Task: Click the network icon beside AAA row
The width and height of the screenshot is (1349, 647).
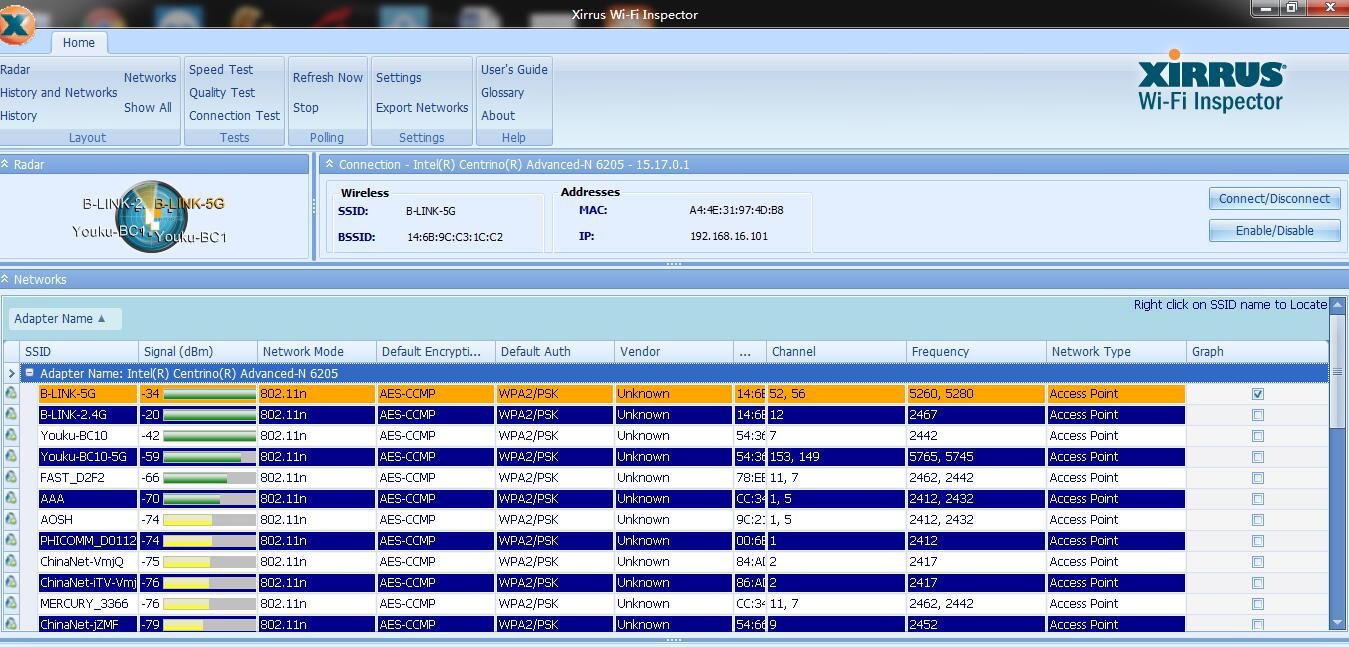Action: pos(11,499)
